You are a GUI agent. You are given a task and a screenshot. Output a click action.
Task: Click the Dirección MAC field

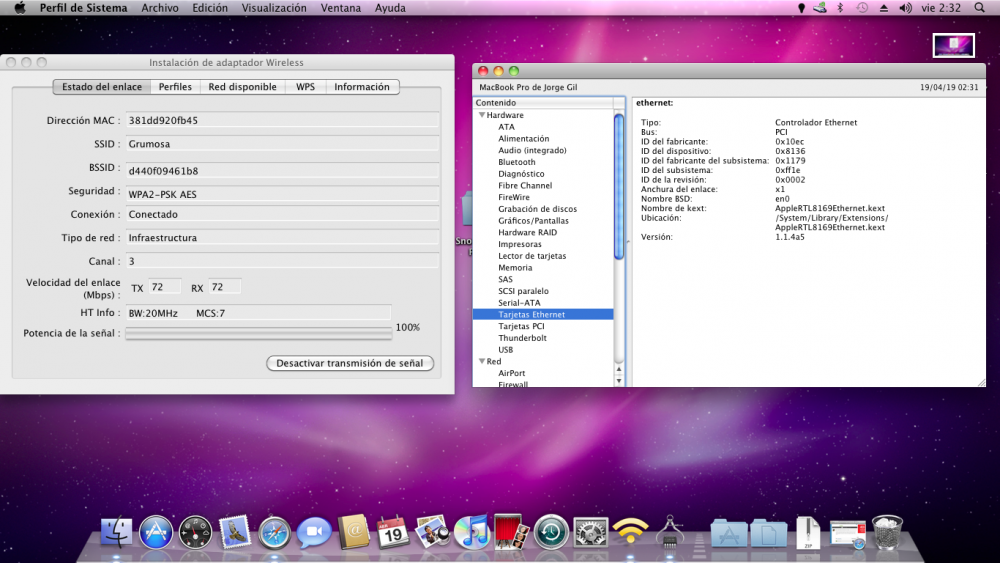282,121
